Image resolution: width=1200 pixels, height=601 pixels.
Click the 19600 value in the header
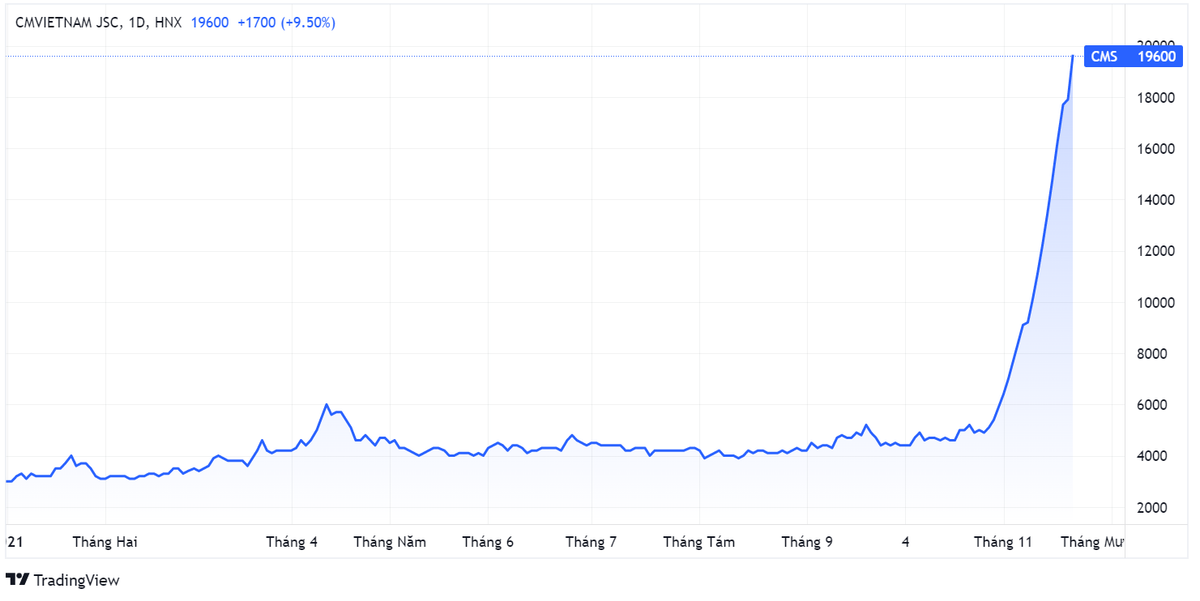click(x=210, y=22)
